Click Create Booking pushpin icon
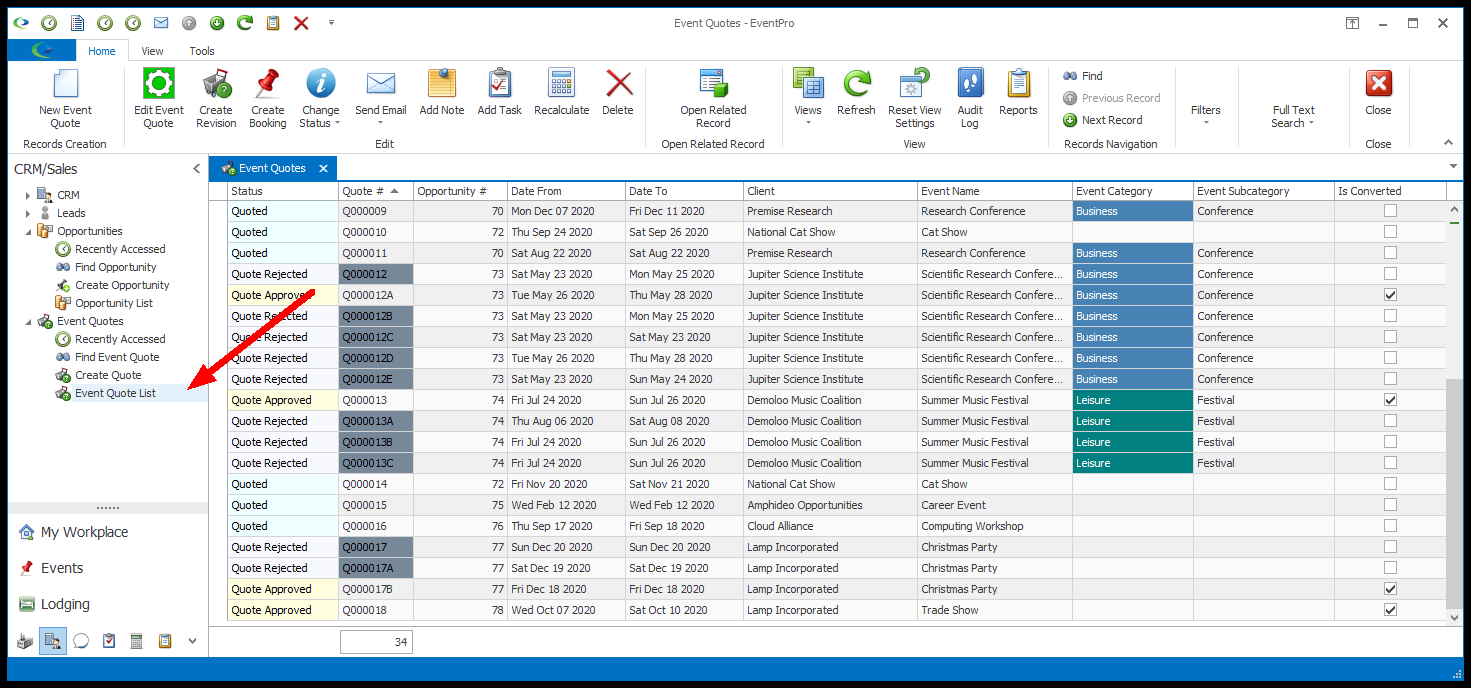The width and height of the screenshot is (1471, 688). tap(267, 84)
